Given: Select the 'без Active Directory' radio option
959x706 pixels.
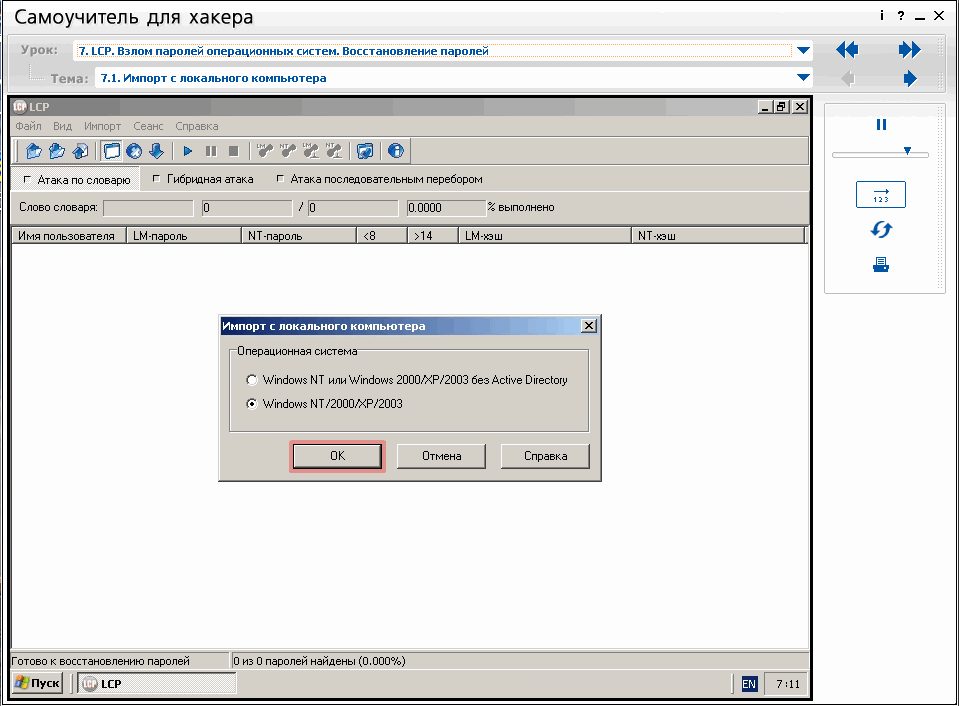Looking at the screenshot, I should pos(252,380).
